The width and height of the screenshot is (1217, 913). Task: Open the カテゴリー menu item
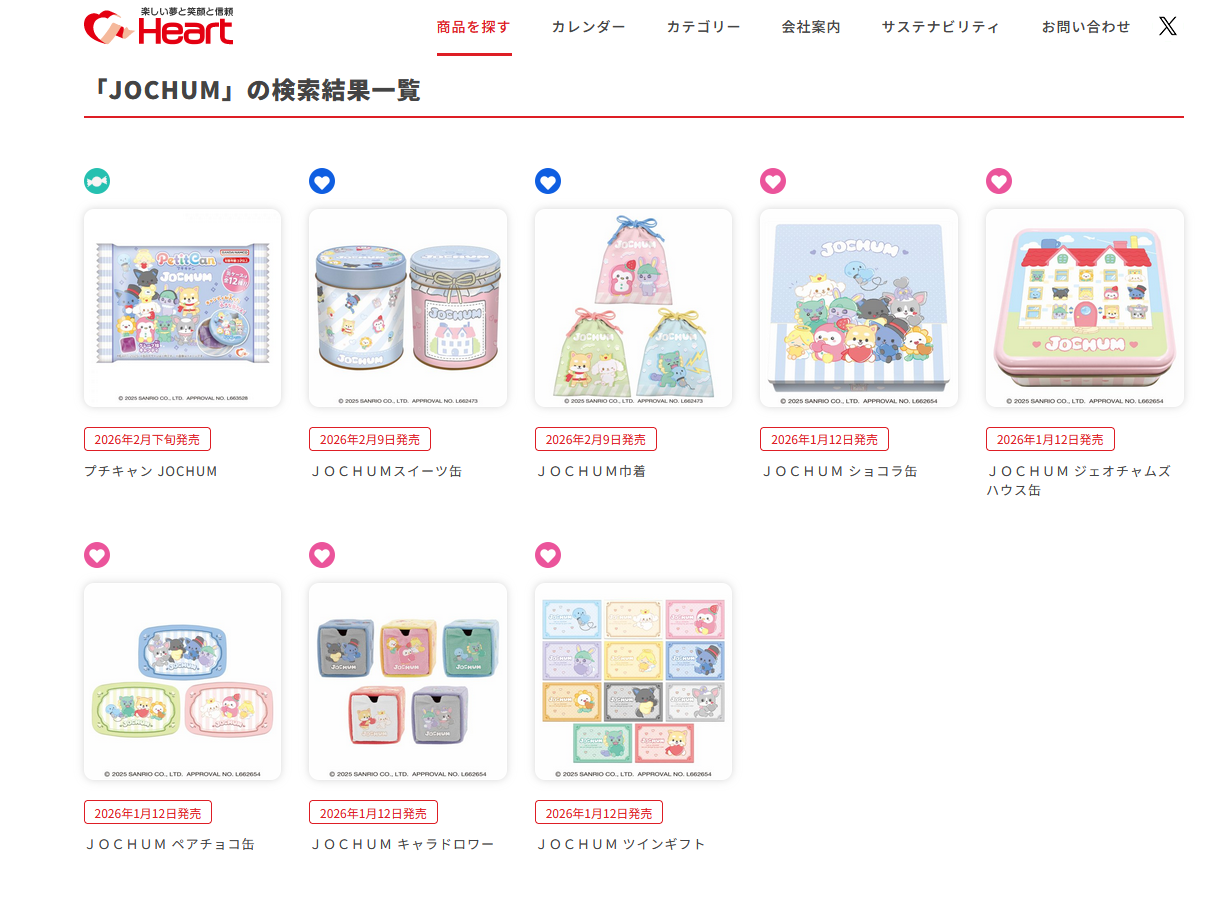704,27
